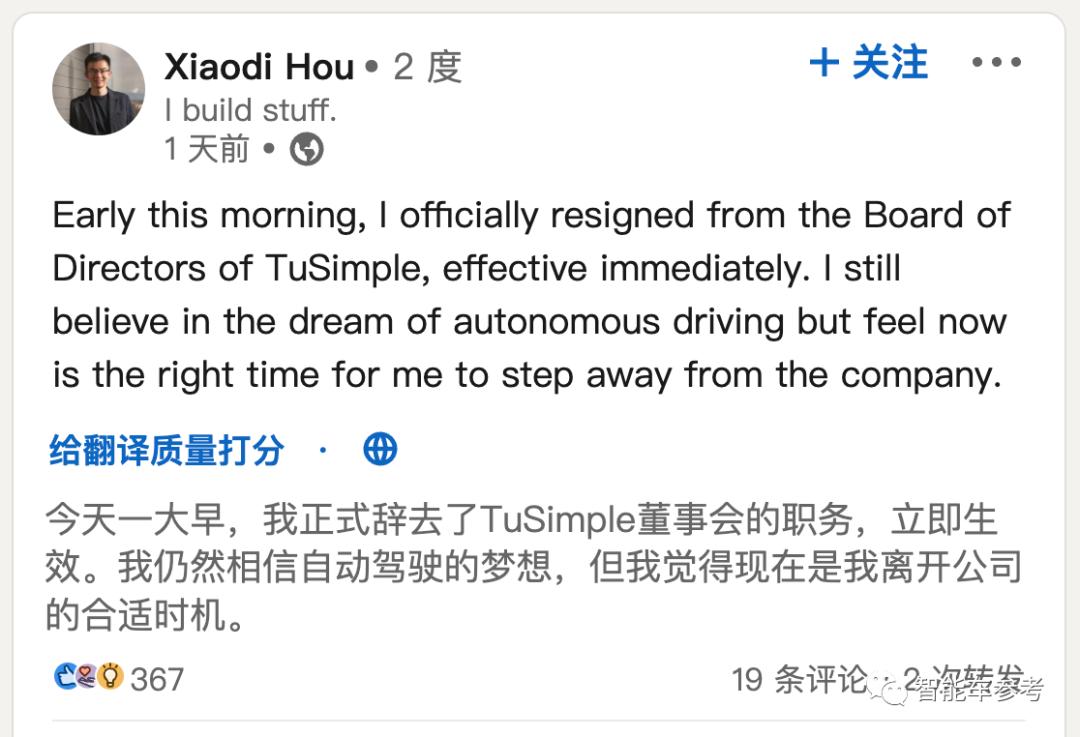Click the thumbs-up like reaction icon
The image size is (1080, 737).
pyautogui.click(x=66, y=677)
